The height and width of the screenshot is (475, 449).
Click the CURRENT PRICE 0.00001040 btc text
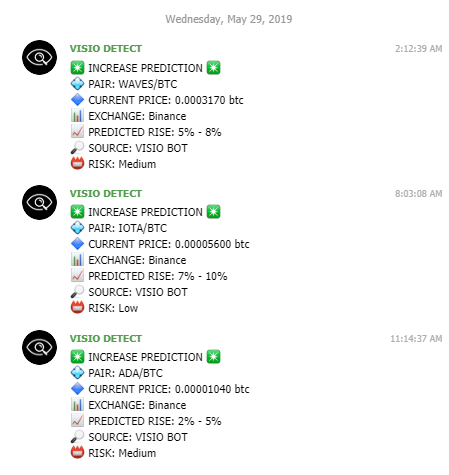(x=169, y=389)
